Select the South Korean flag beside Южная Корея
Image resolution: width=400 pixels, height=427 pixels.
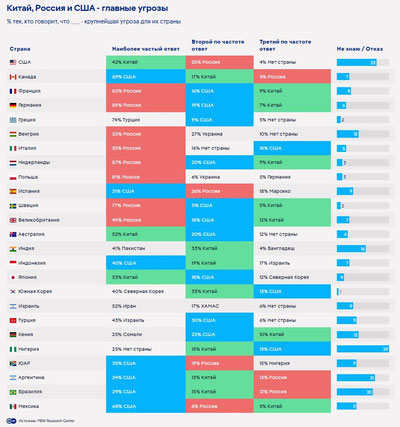13,292
